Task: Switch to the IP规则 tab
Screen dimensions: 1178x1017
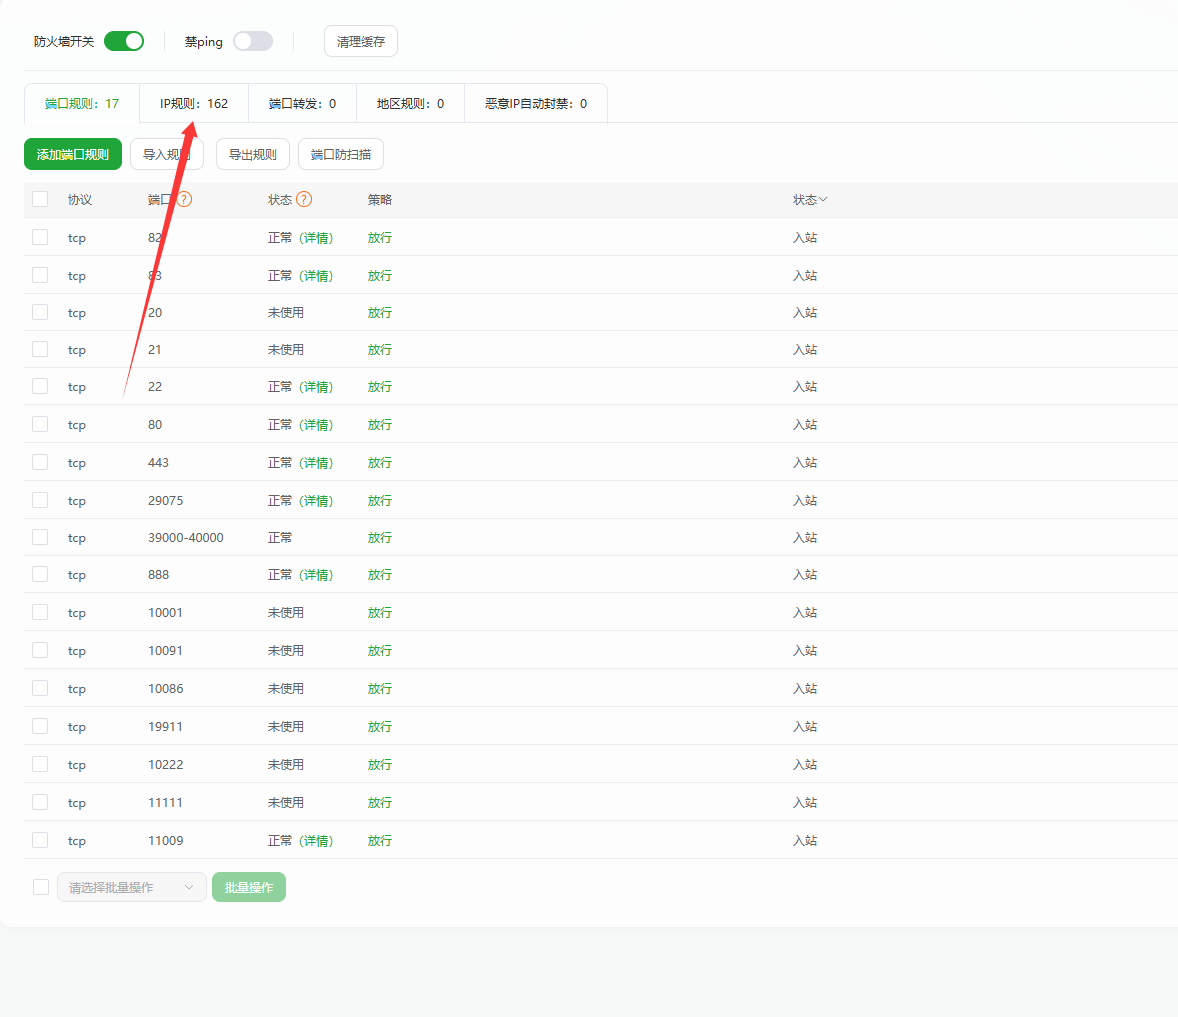Action: coord(194,103)
